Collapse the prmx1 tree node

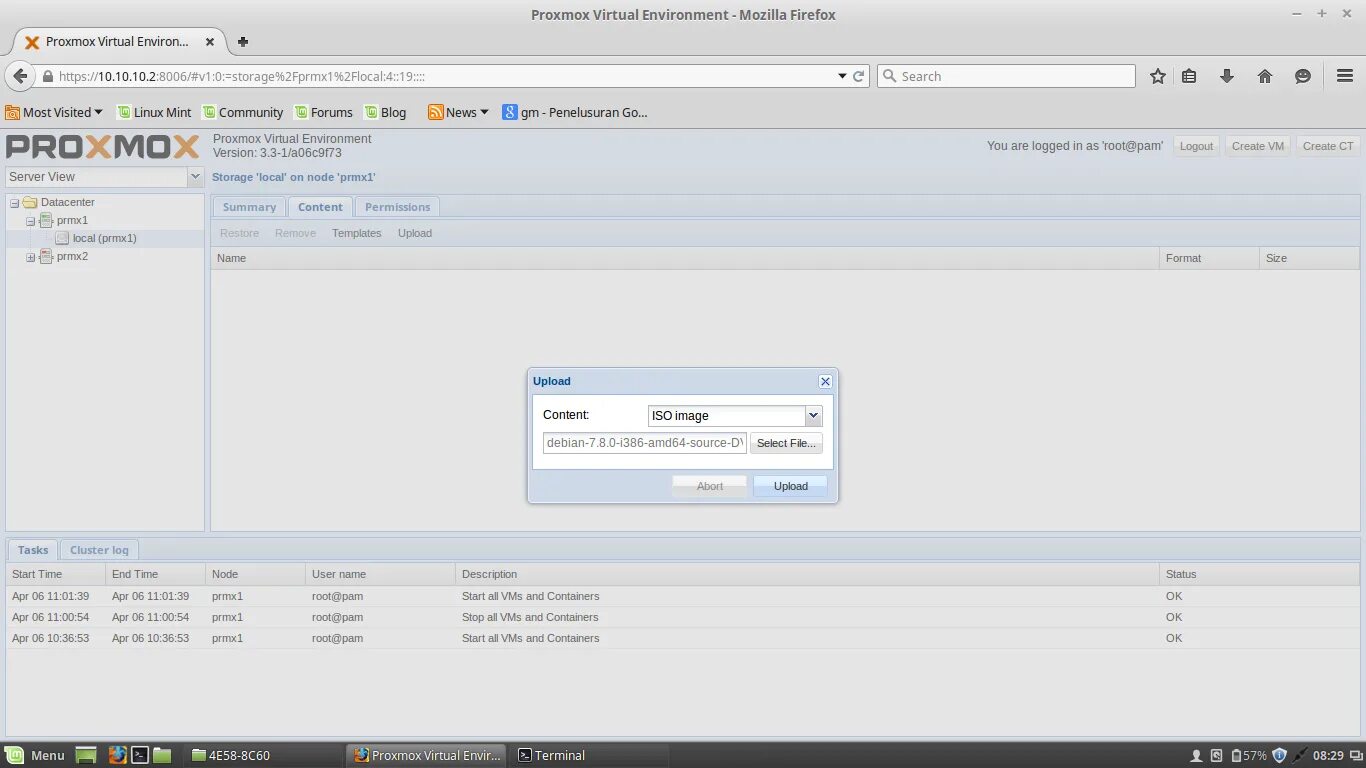pos(31,221)
